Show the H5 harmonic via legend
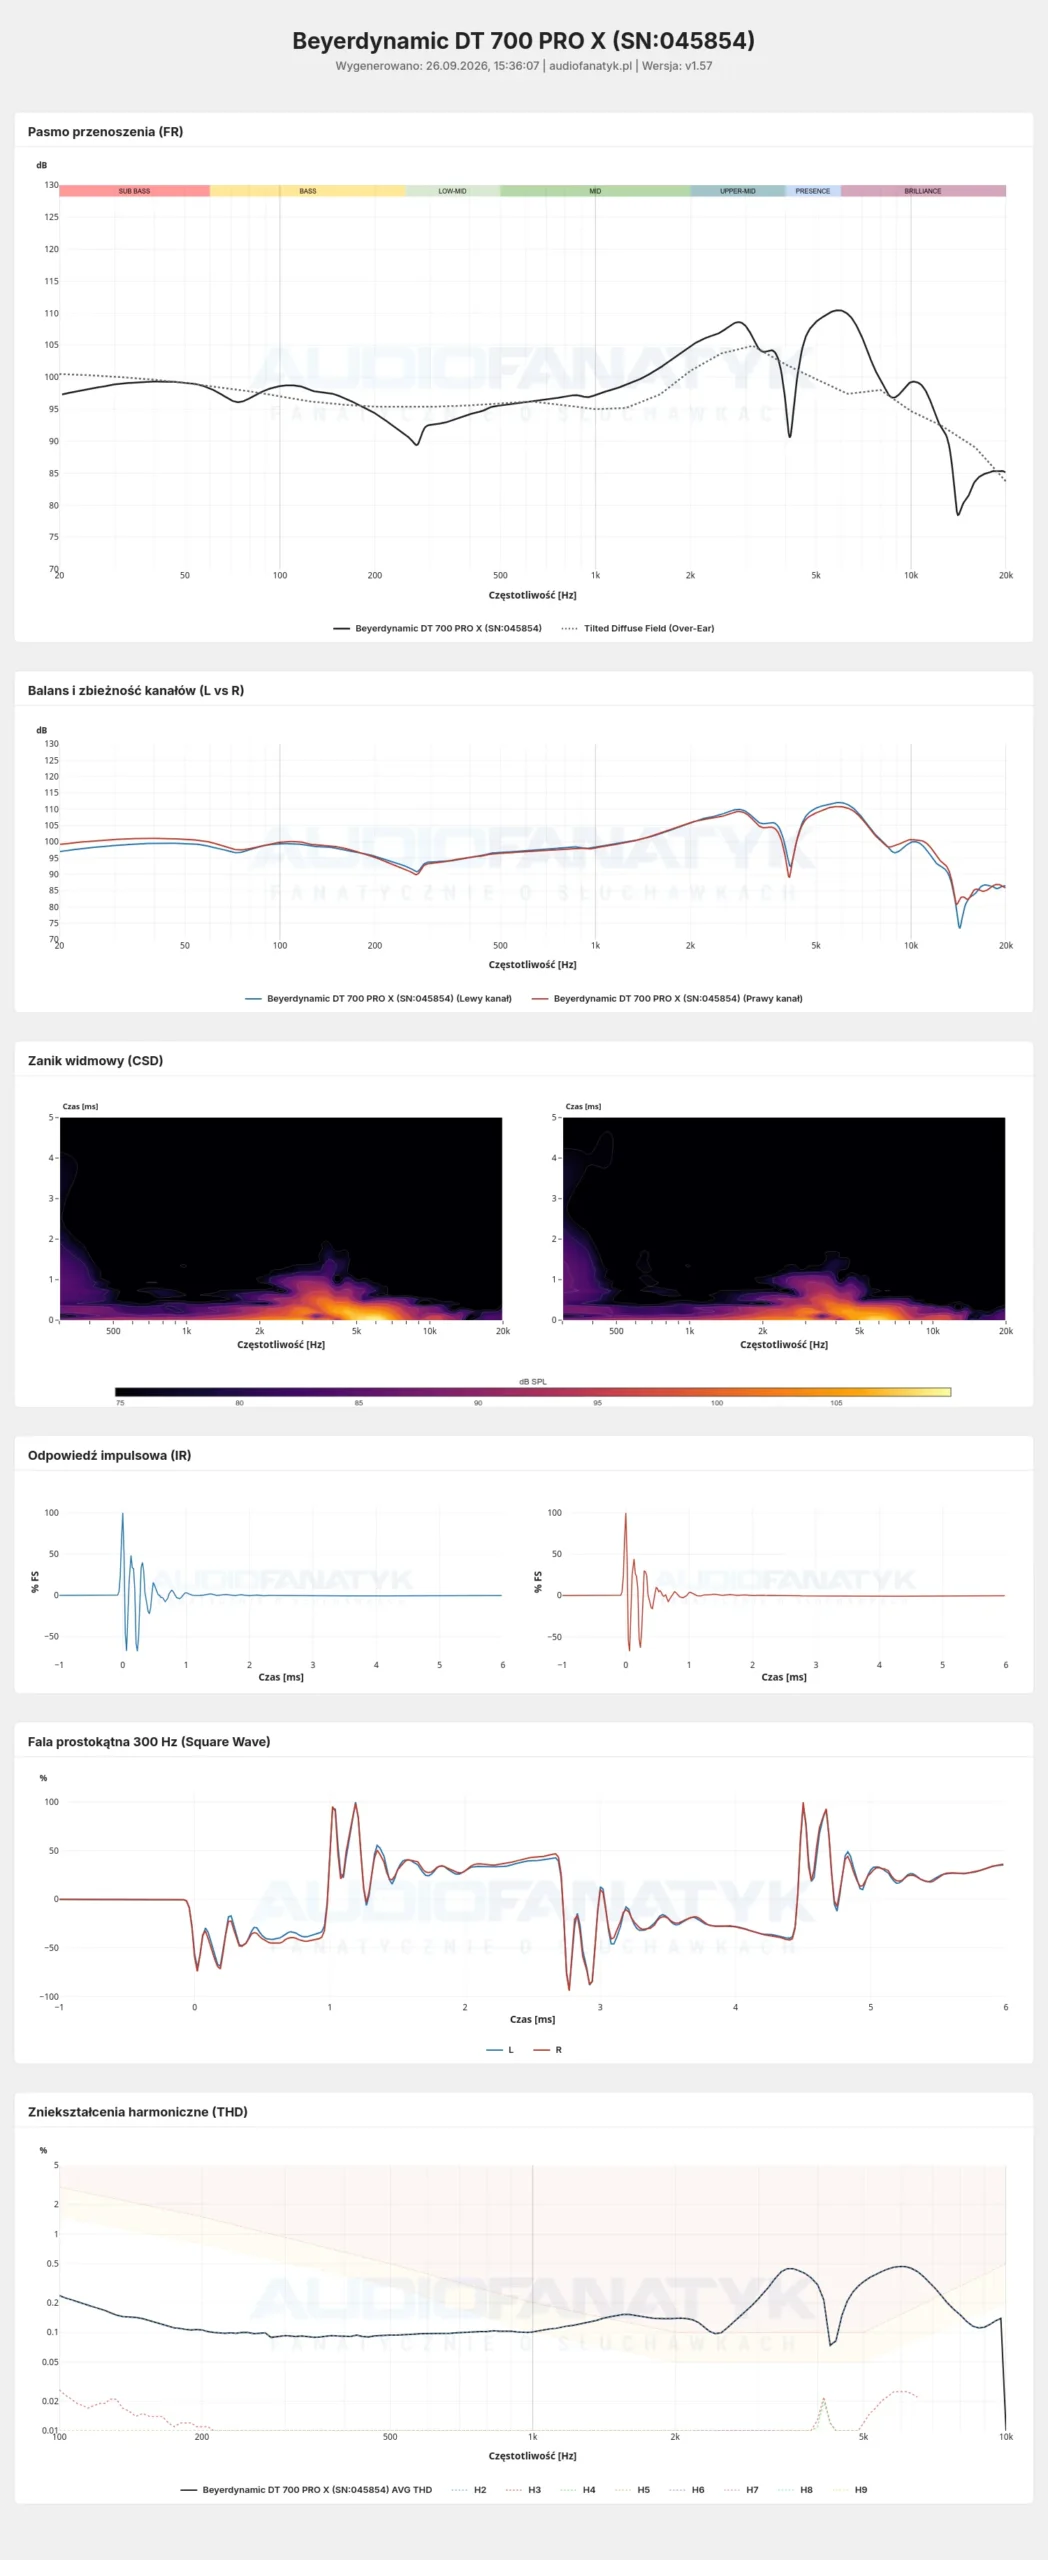 pos(632,2489)
